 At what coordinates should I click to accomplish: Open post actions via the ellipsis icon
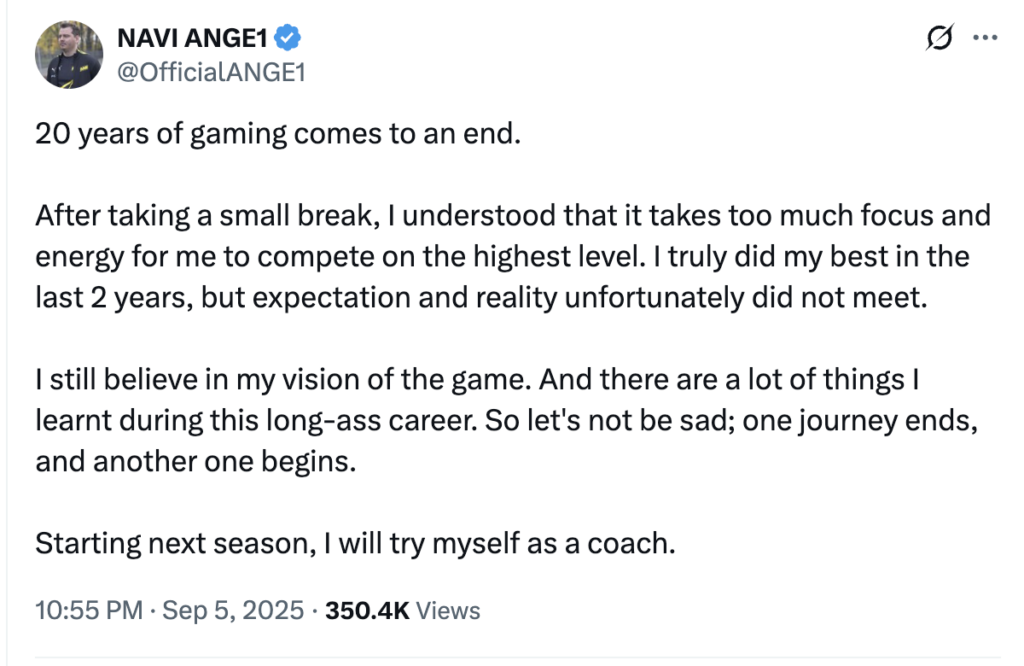(x=984, y=35)
